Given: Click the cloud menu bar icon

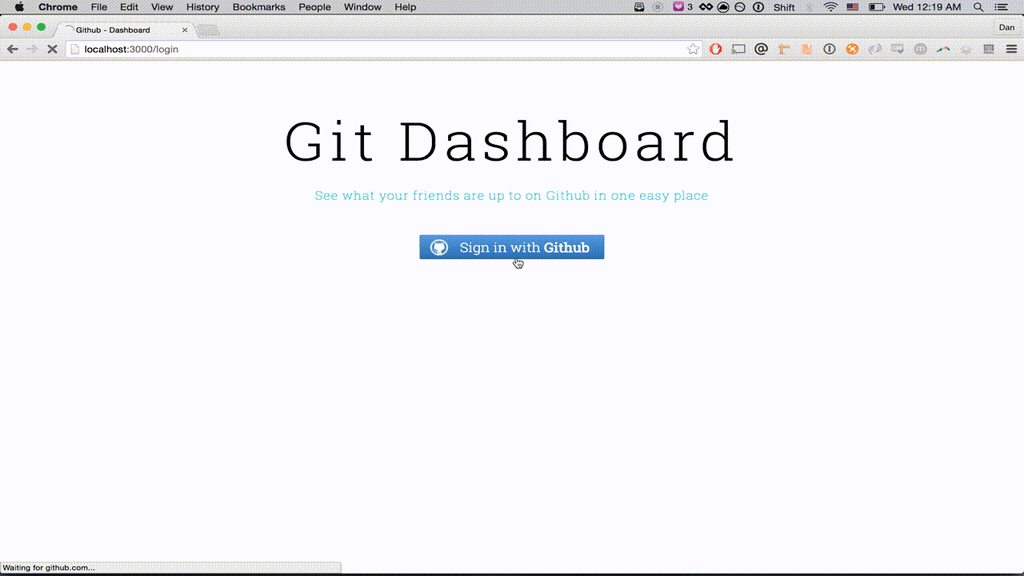Looking at the screenshot, I should tap(723, 7).
